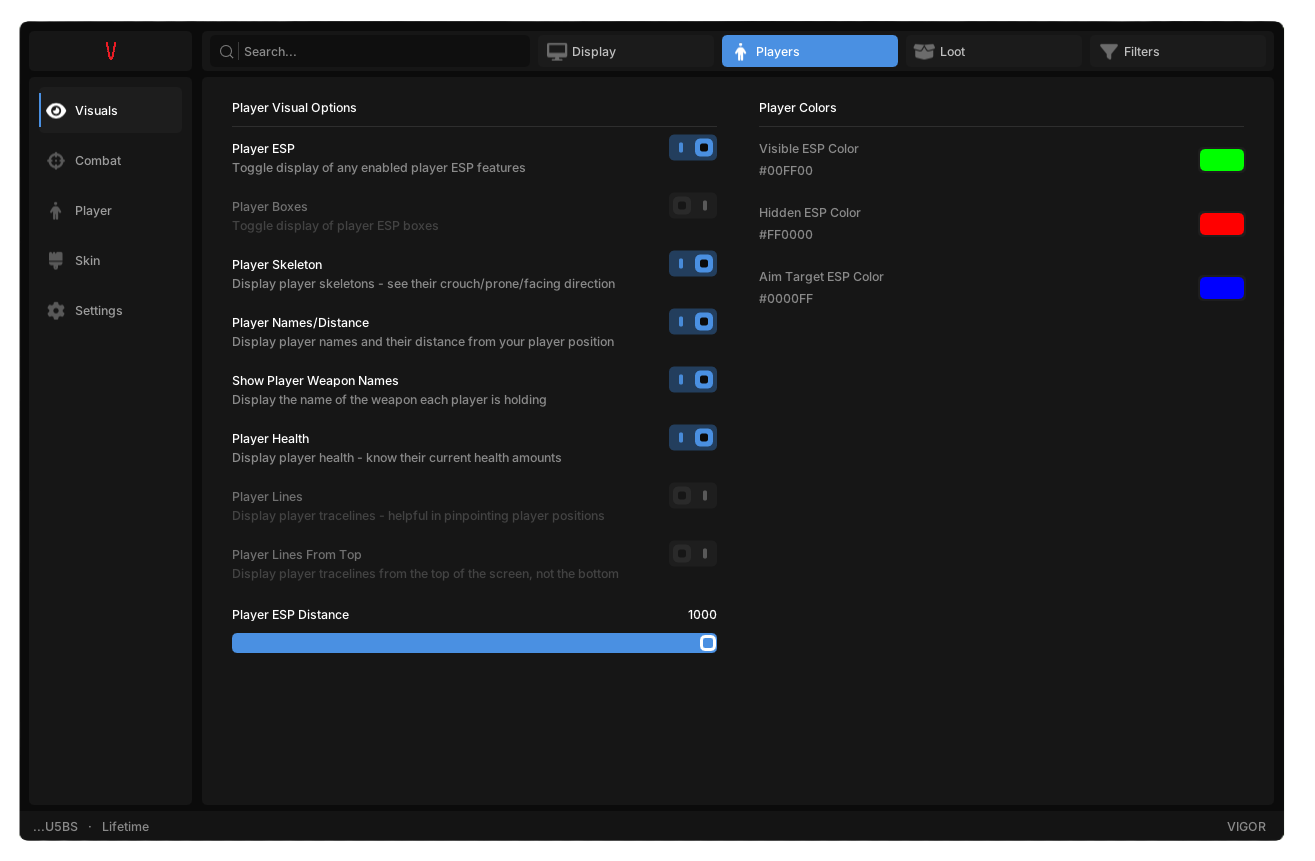
Task: Click the Hidden ESP Color label
Action: click(810, 213)
